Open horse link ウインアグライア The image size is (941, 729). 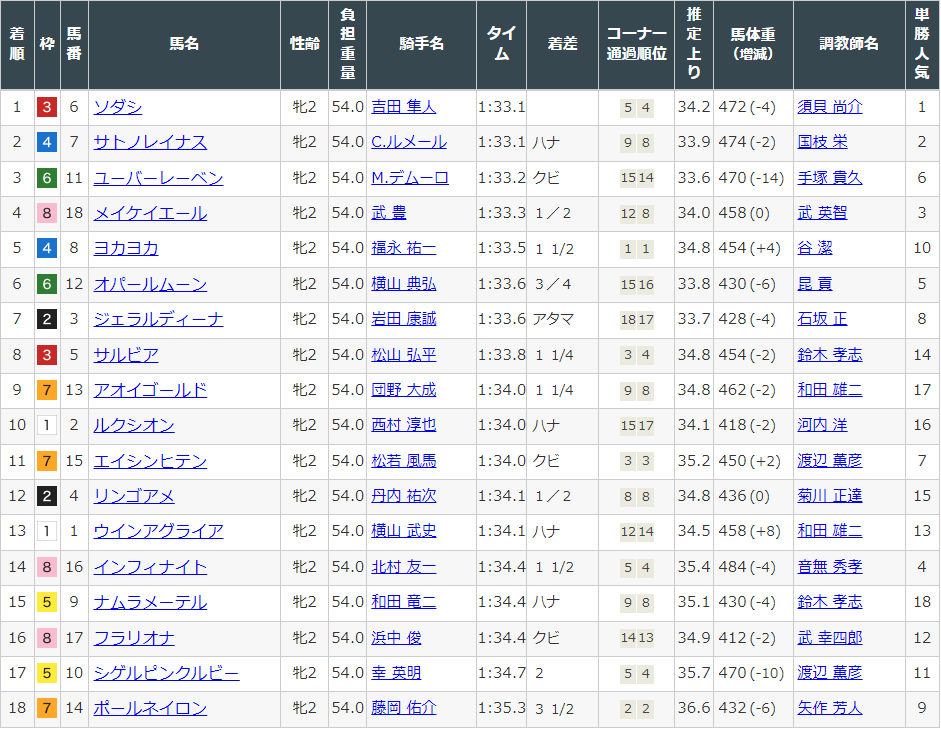point(158,532)
